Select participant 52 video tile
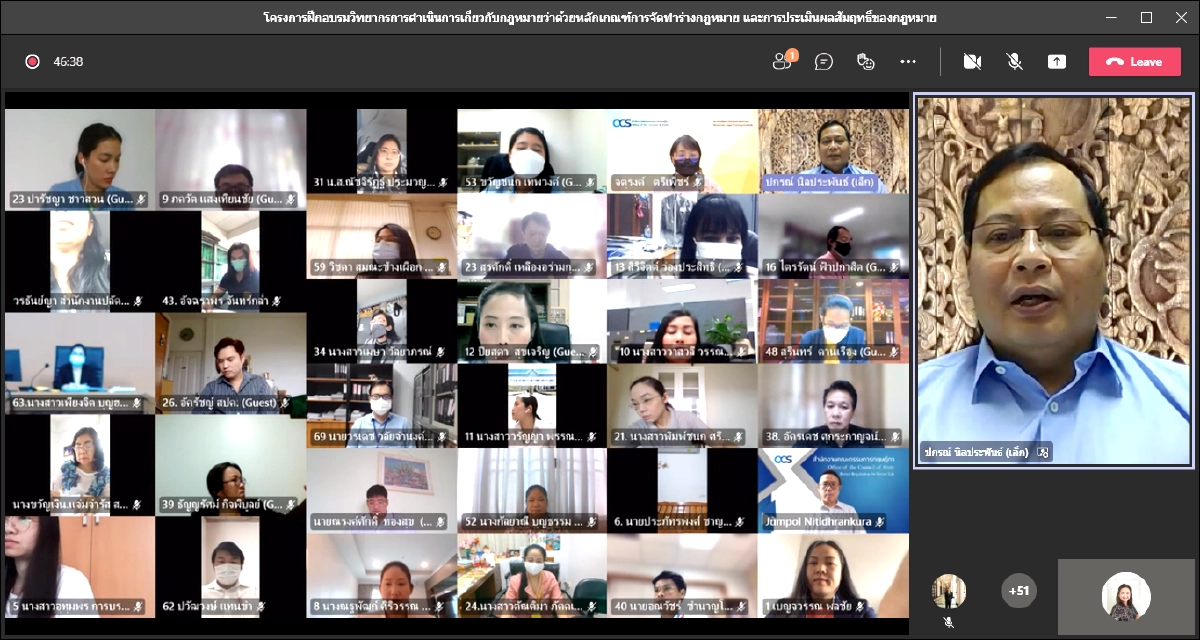The height and width of the screenshot is (640, 1200). pyautogui.click(x=532, y=490)
